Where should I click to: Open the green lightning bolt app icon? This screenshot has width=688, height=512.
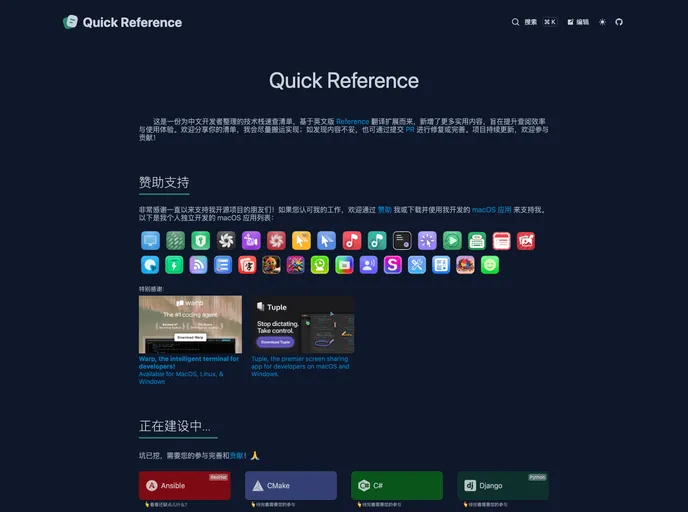coord(174,265)
